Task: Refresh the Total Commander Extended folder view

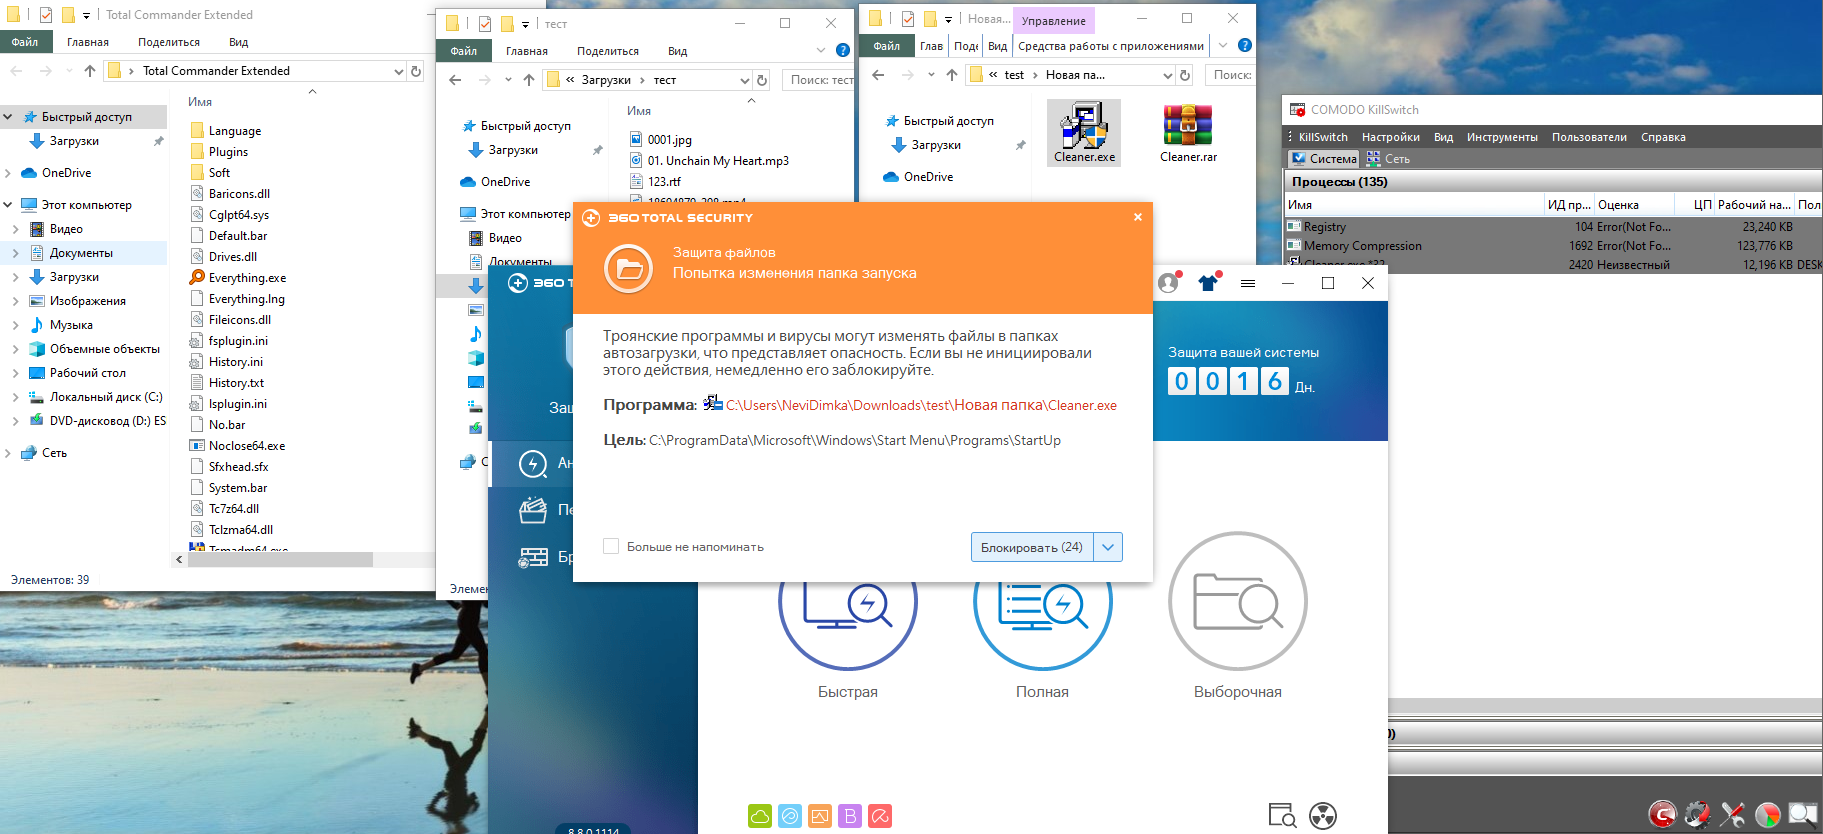Action: tap(416, 71)
